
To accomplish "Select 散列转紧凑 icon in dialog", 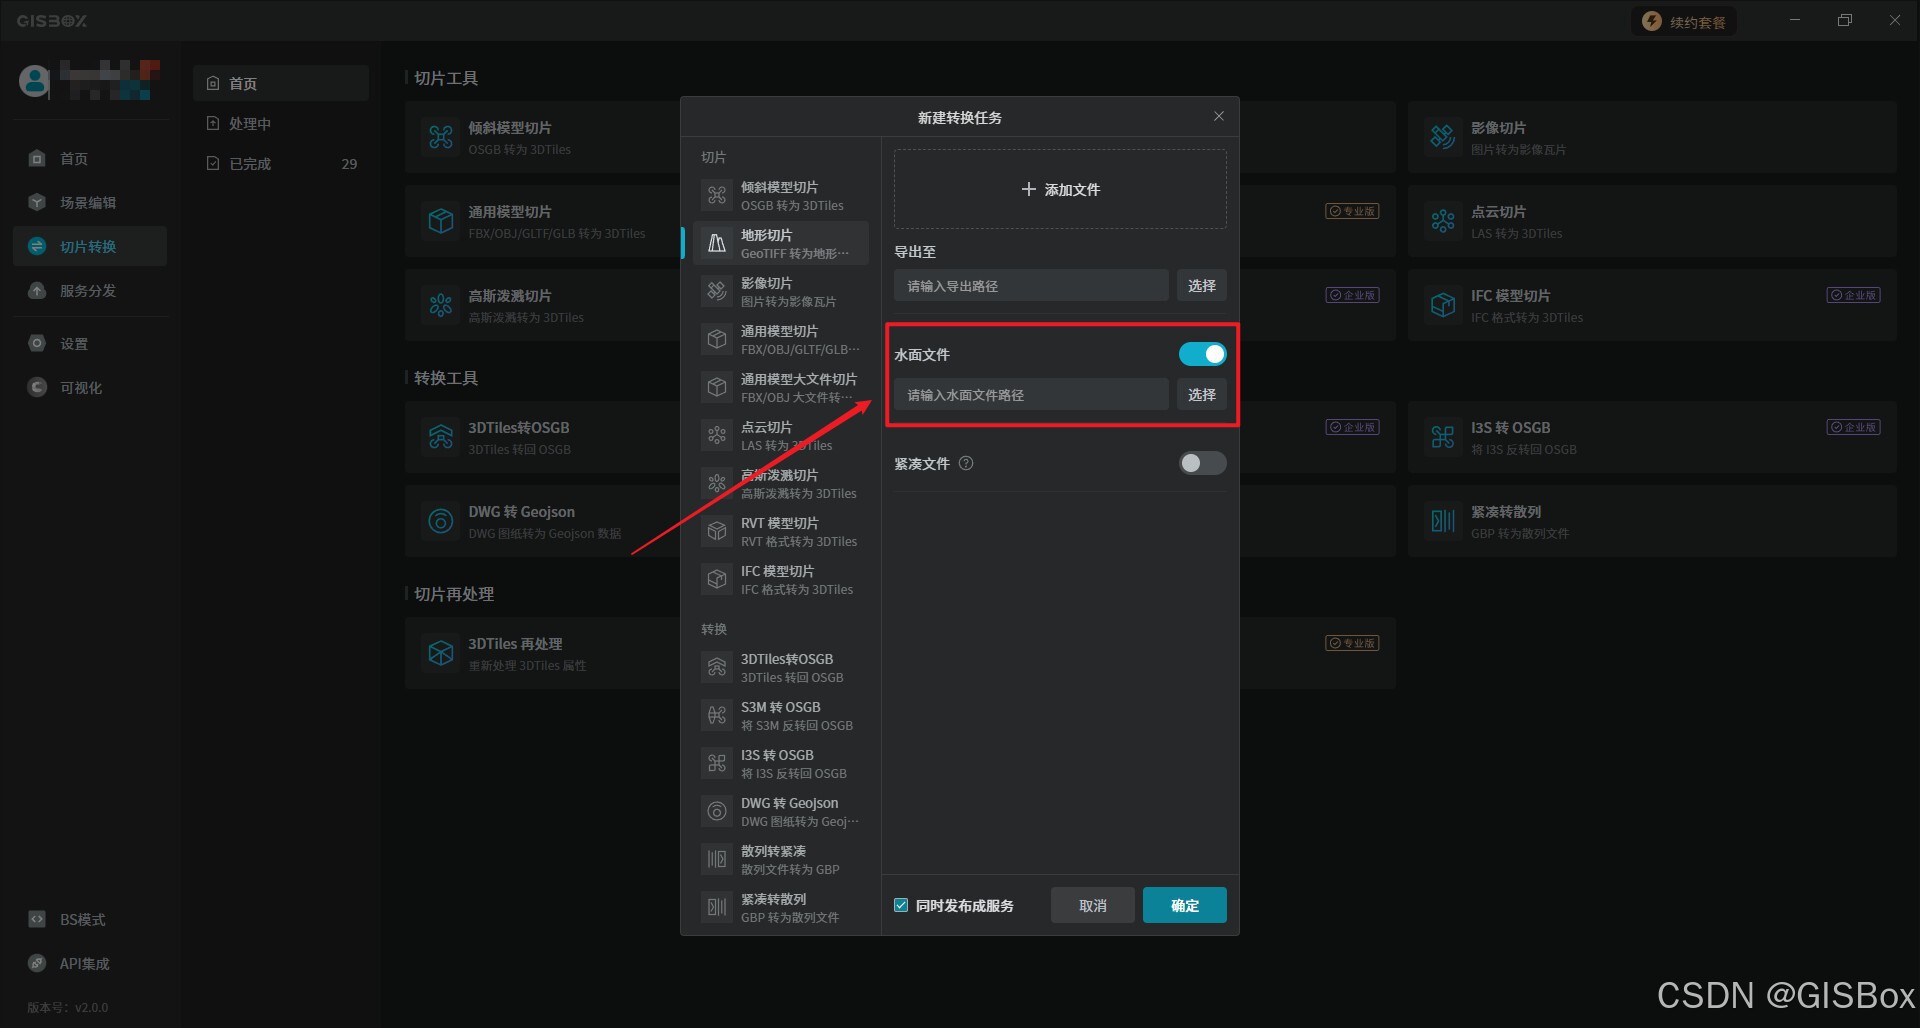I will (x=717, y=859).
